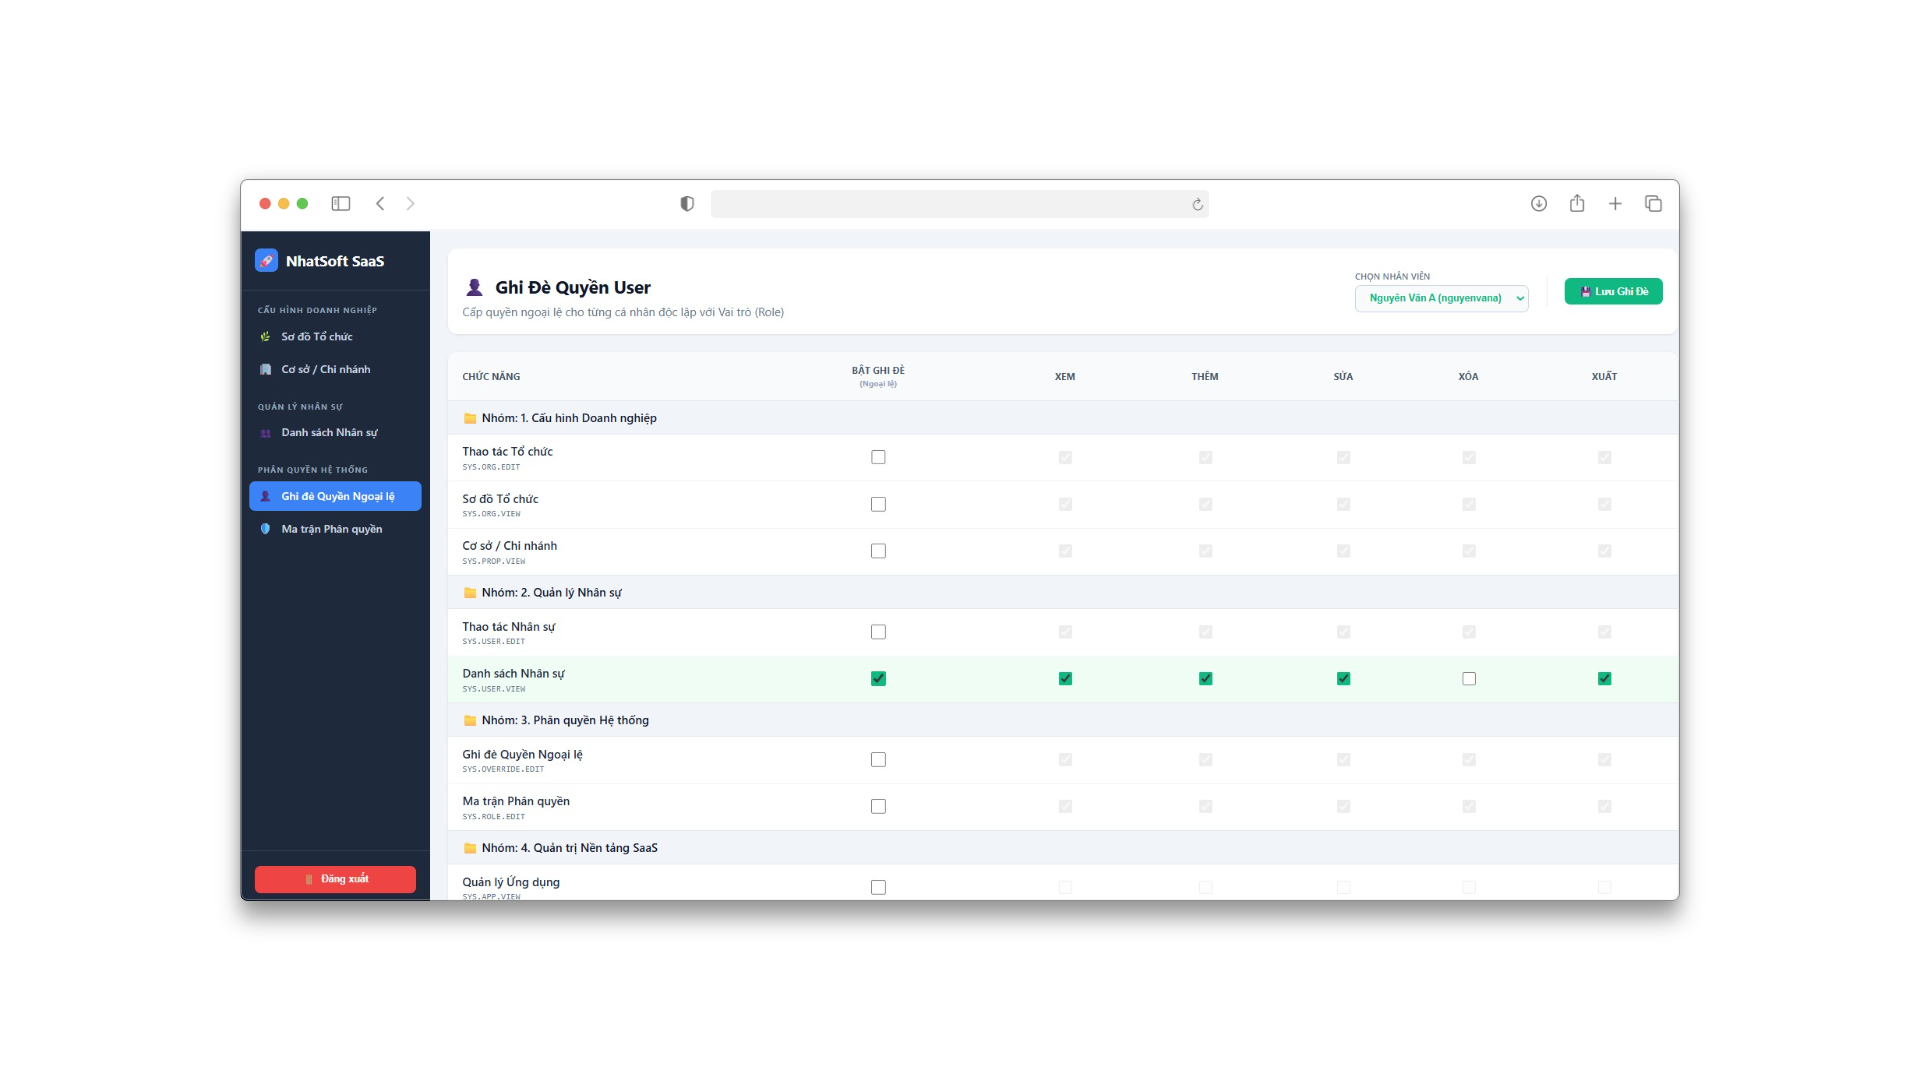Image resolution: width=1920 pixels, height=1080 pixels.
Task: Enable override for Ma trận Phân quyền row
Action: 878,807
